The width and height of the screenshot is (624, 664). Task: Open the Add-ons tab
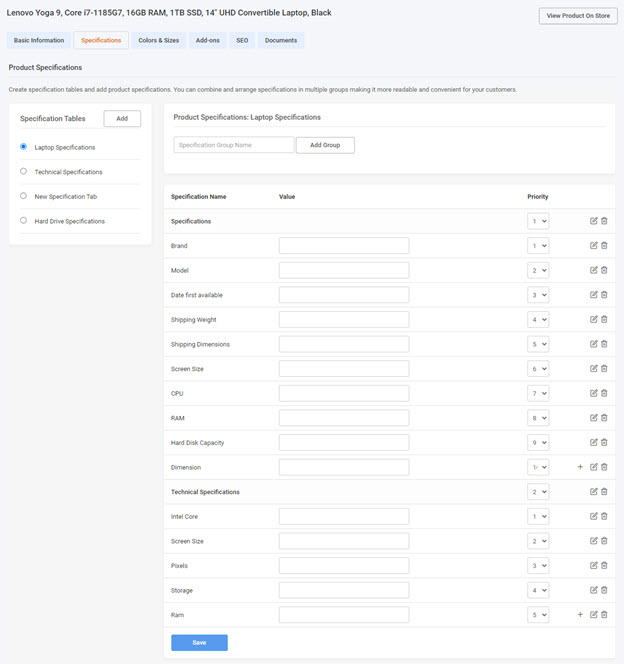point(208,40)
